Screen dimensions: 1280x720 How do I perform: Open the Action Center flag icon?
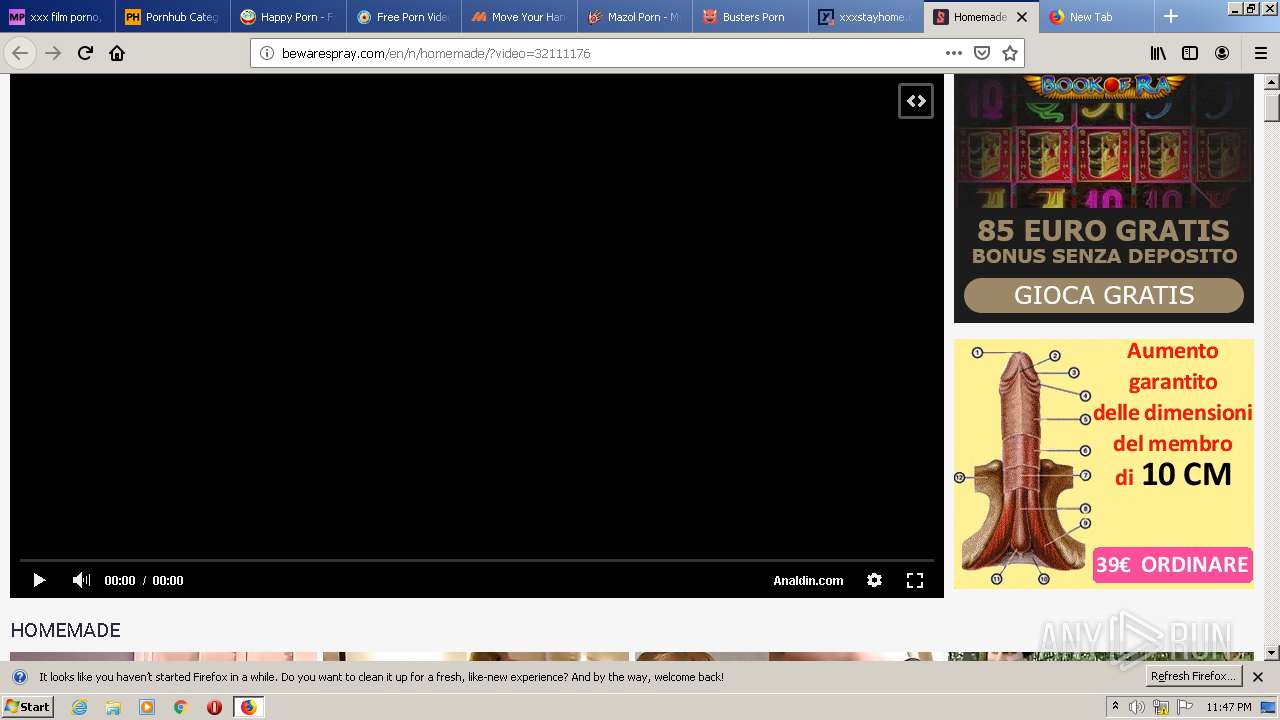pyautogui.click(x=1185, y=707)
